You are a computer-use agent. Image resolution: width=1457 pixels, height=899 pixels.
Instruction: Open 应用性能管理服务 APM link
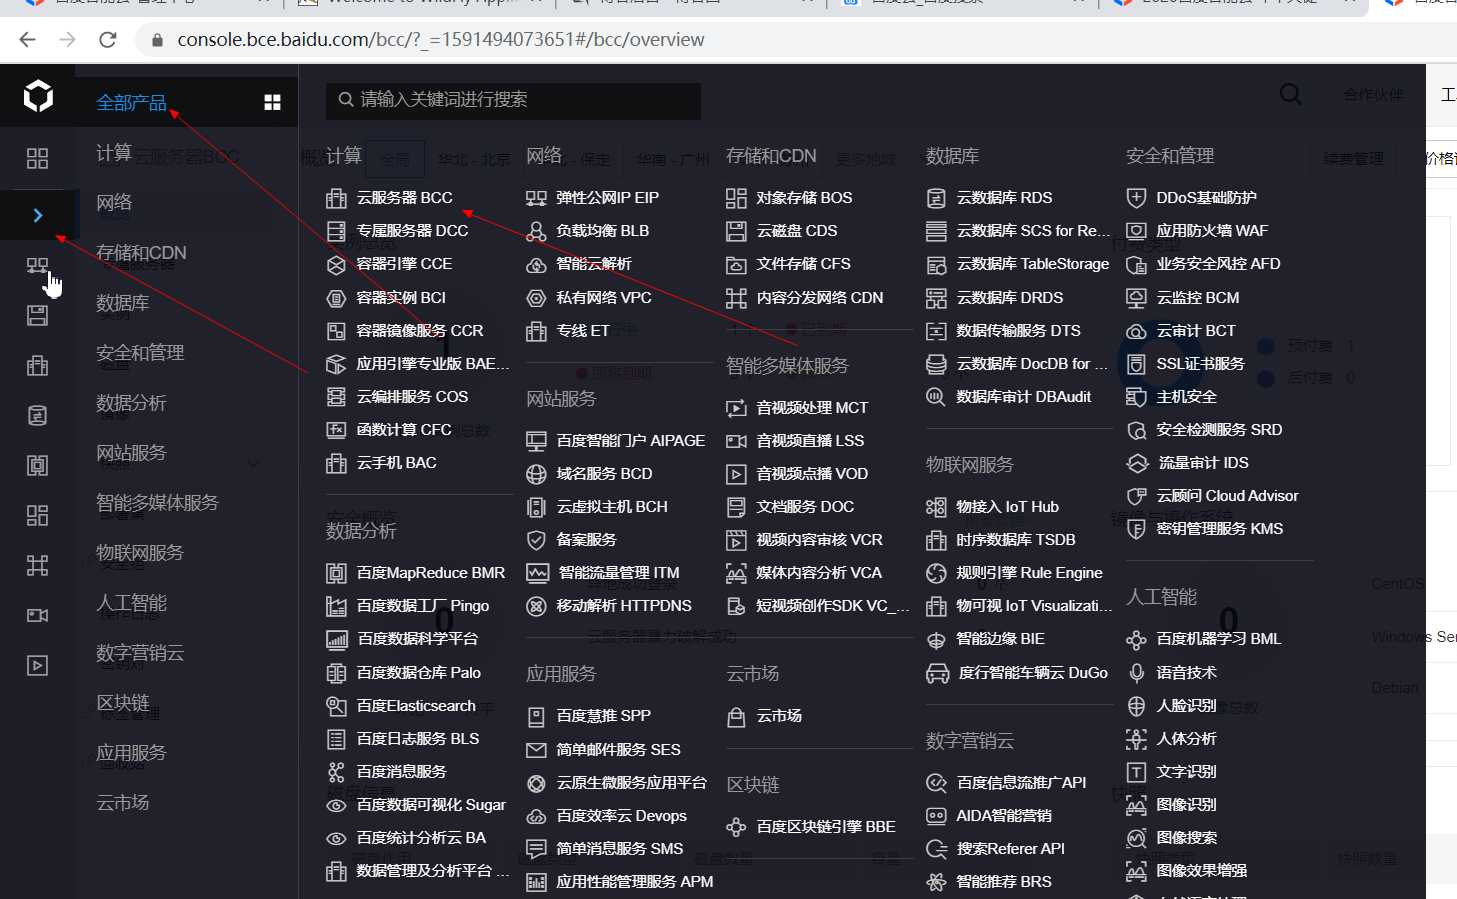click(635, 882)
